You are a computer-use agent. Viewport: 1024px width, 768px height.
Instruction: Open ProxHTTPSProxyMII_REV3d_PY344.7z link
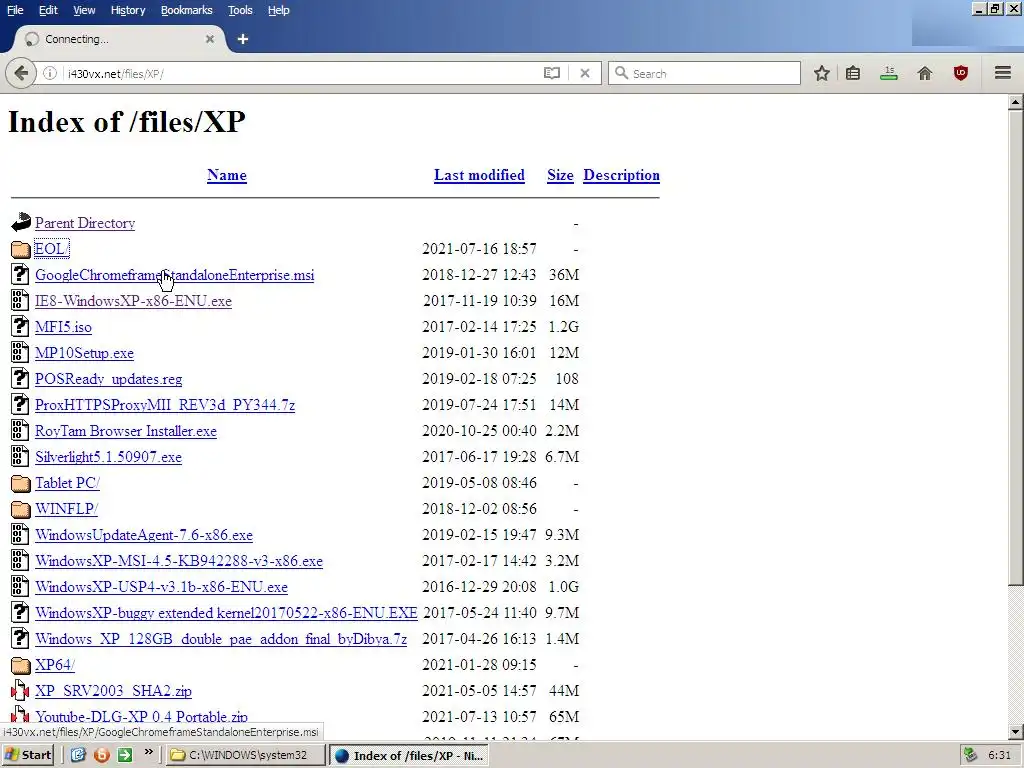pyautogui.click(x=165, y=405)
